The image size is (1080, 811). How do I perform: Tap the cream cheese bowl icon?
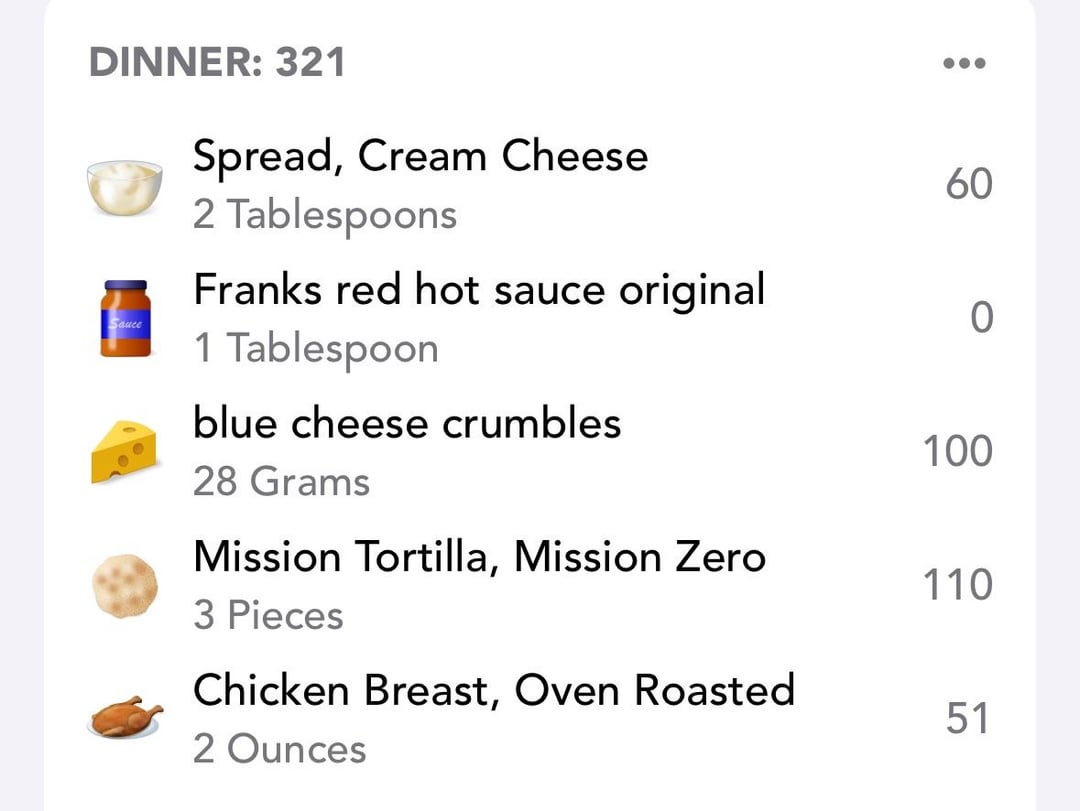point(125,187)
